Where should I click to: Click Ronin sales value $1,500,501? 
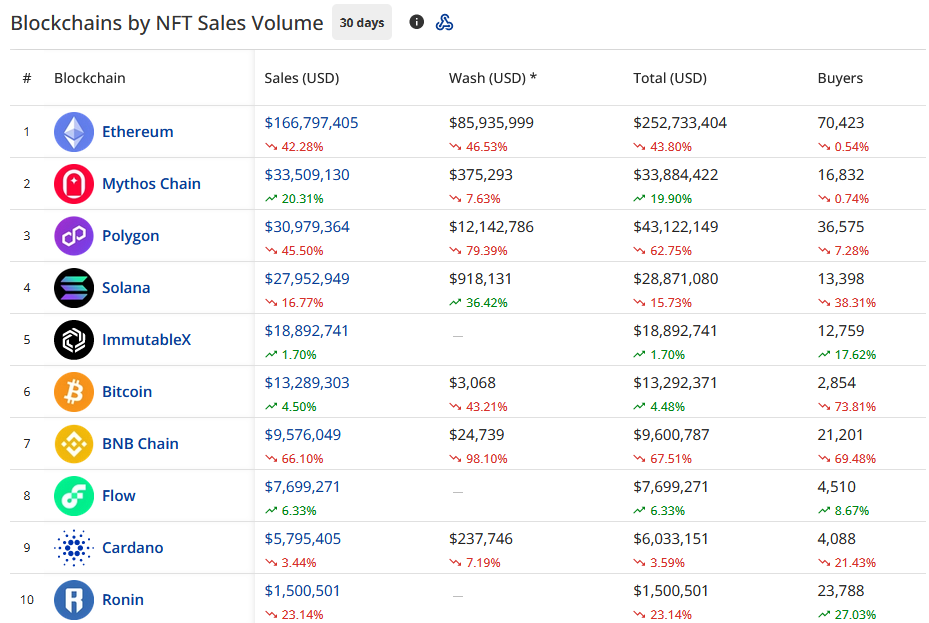pyautogui.click(x=302, y=591)
